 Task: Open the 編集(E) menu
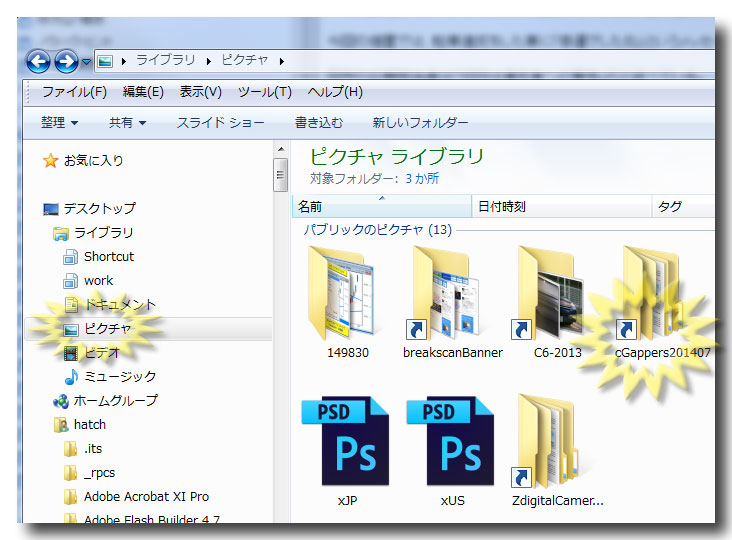[x=143, y=92]
